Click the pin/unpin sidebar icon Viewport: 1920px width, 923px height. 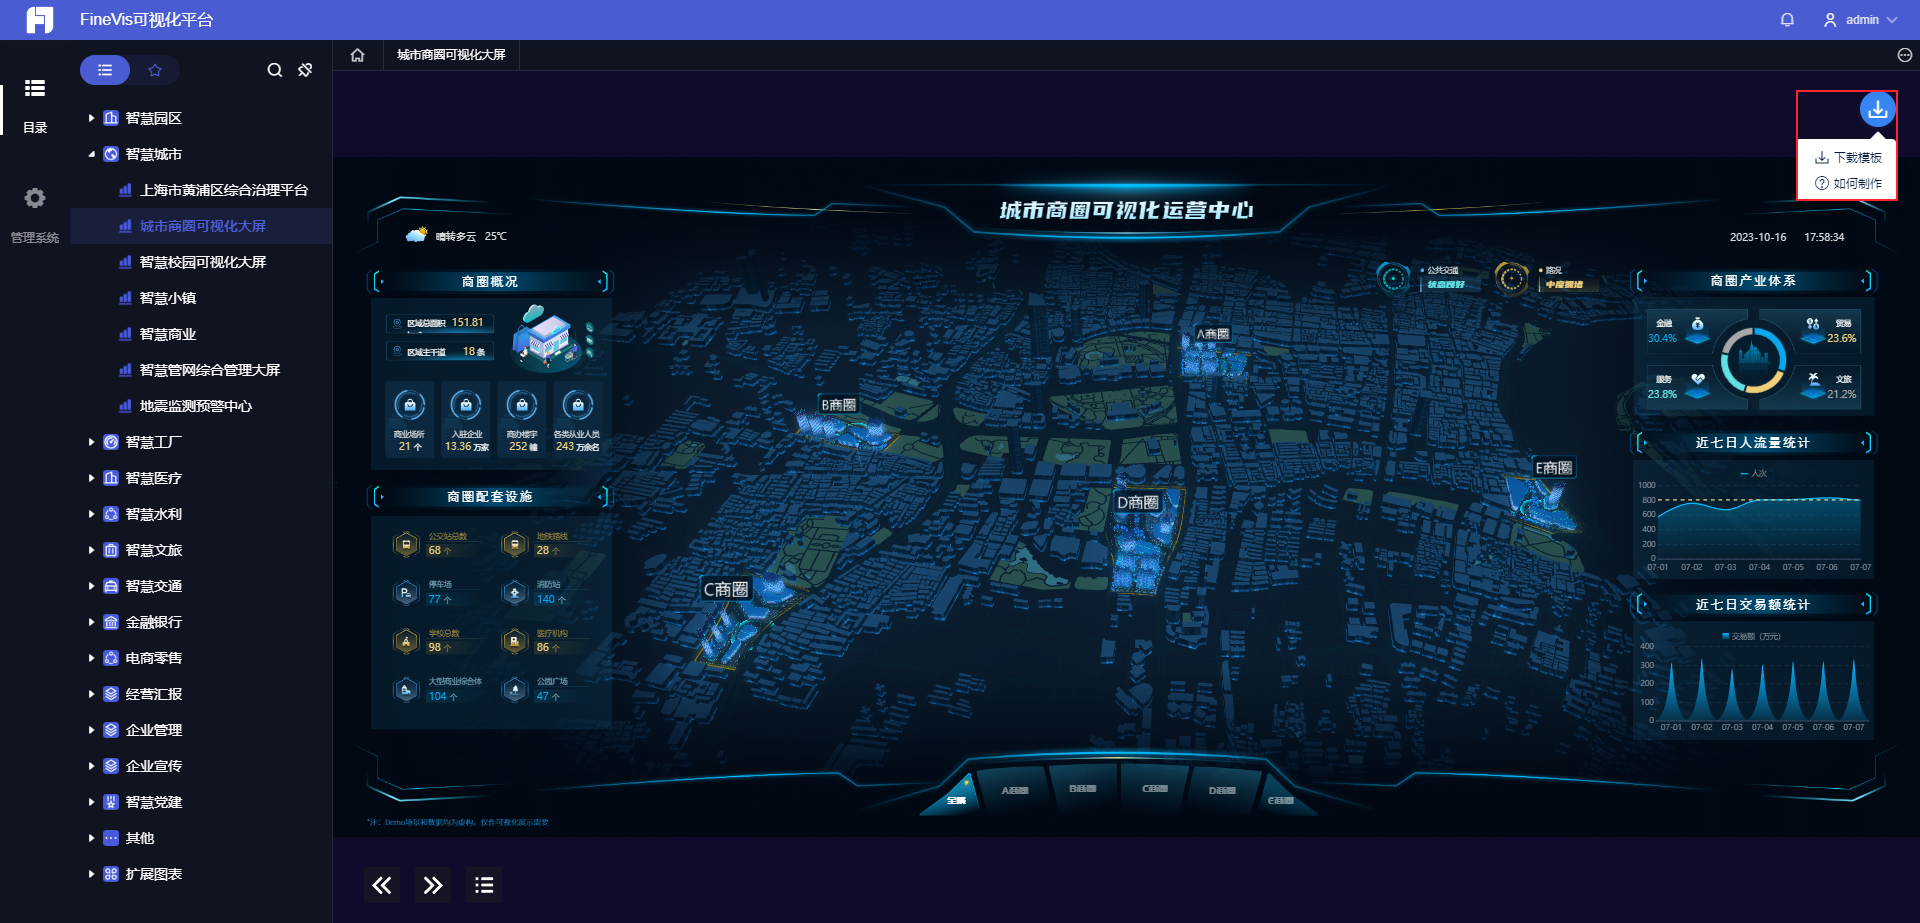pyautogui.click(x=305, y=70)
